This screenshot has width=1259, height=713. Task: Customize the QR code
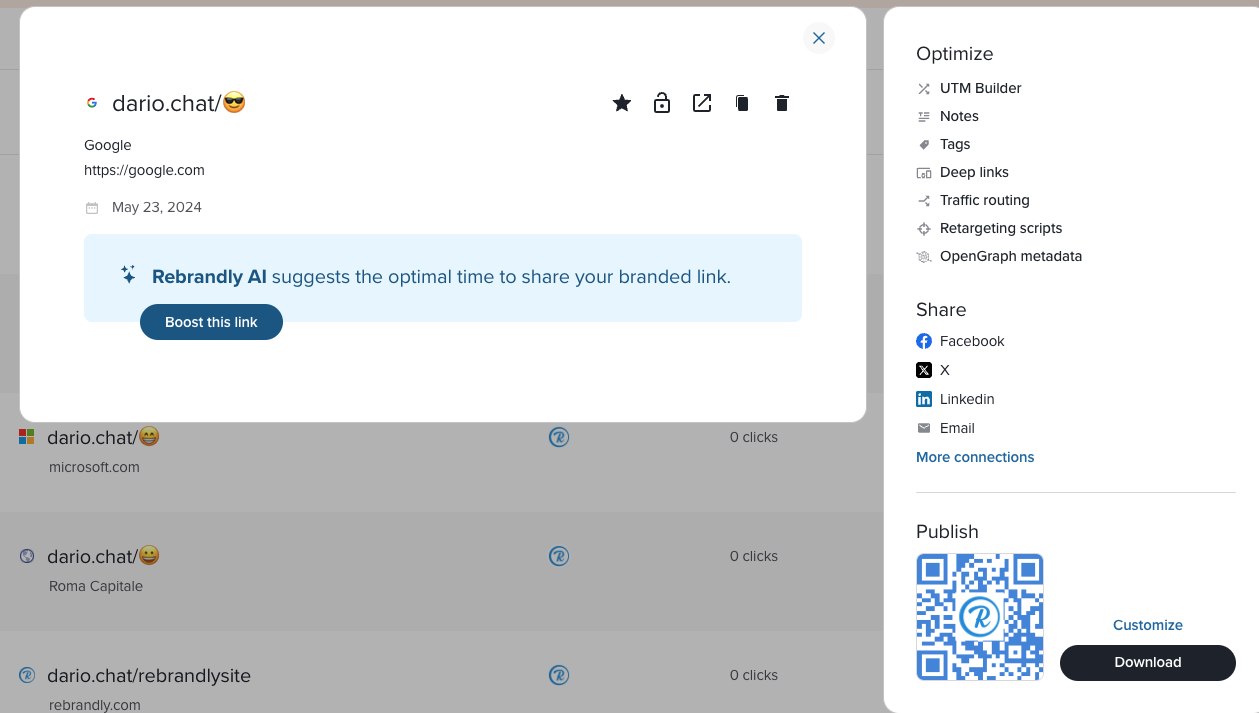[1148, 625]
